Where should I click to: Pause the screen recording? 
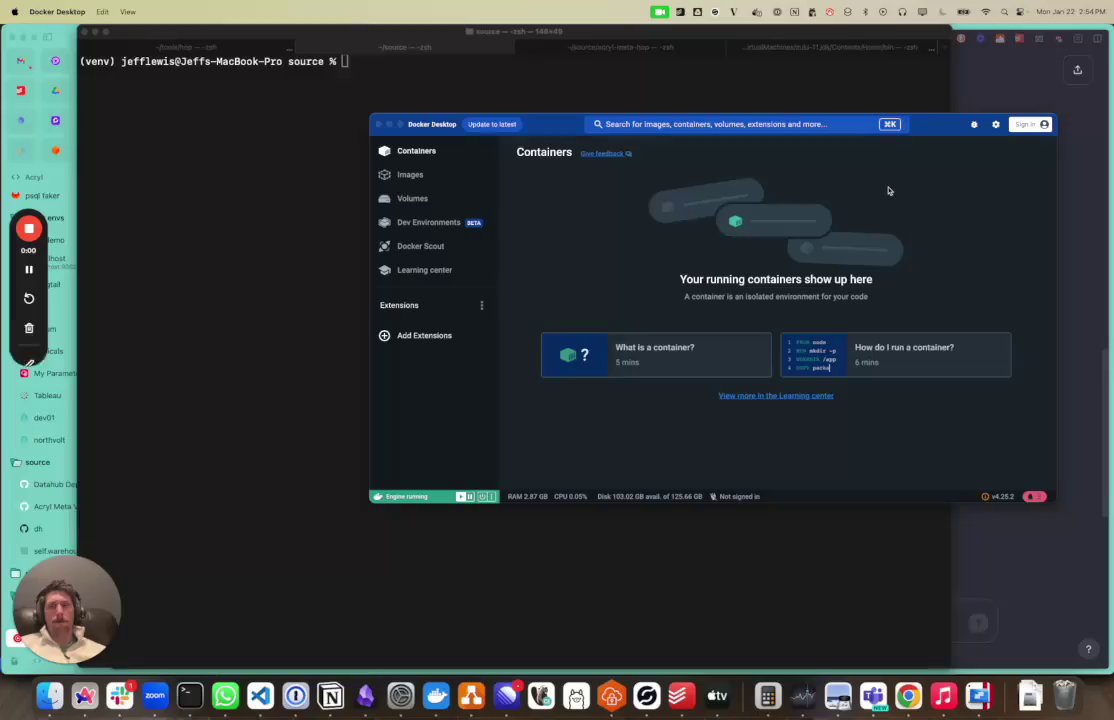(x=29, y=269)
